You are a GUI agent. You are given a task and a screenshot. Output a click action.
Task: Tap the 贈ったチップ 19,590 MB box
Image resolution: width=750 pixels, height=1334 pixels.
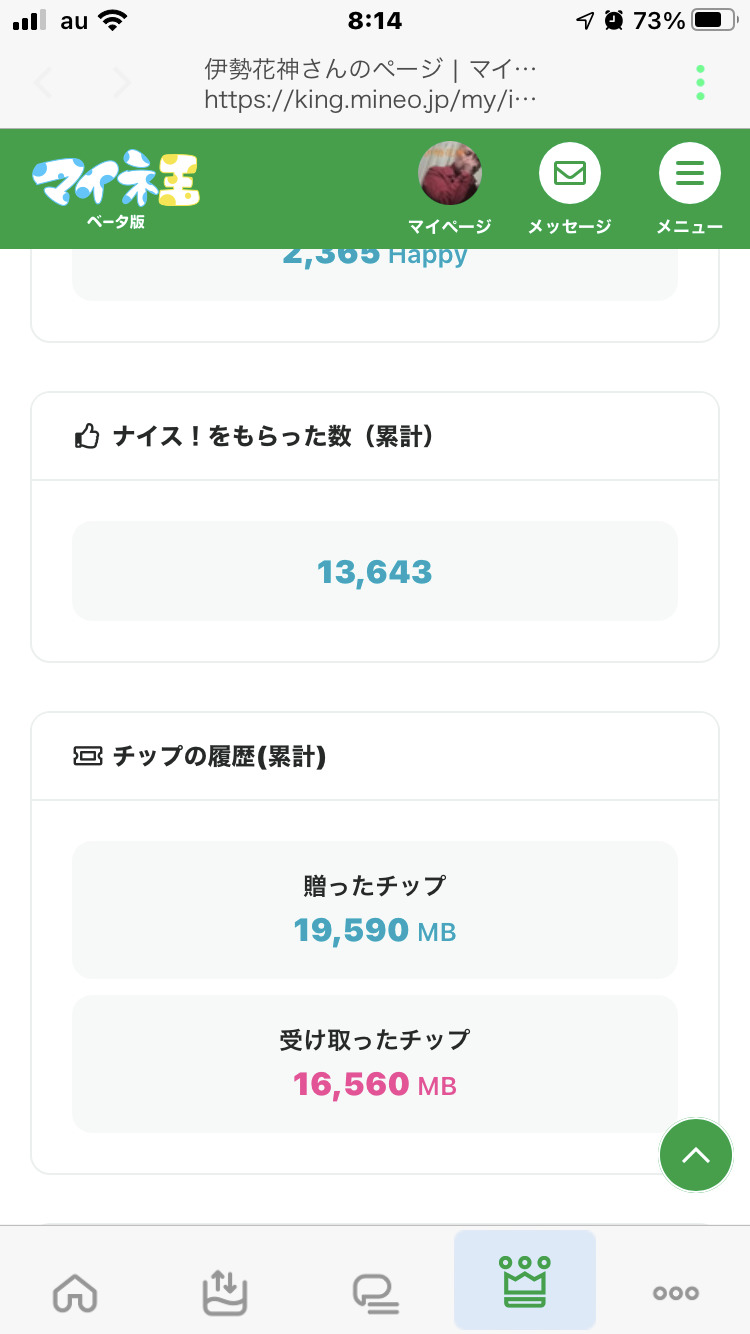coord(375,909)
